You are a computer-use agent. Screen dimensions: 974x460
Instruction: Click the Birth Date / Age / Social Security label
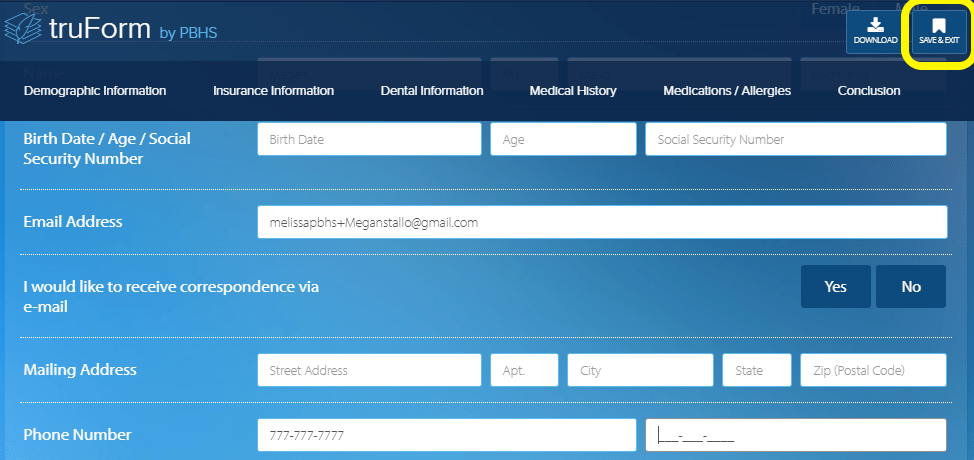(107, 148)
